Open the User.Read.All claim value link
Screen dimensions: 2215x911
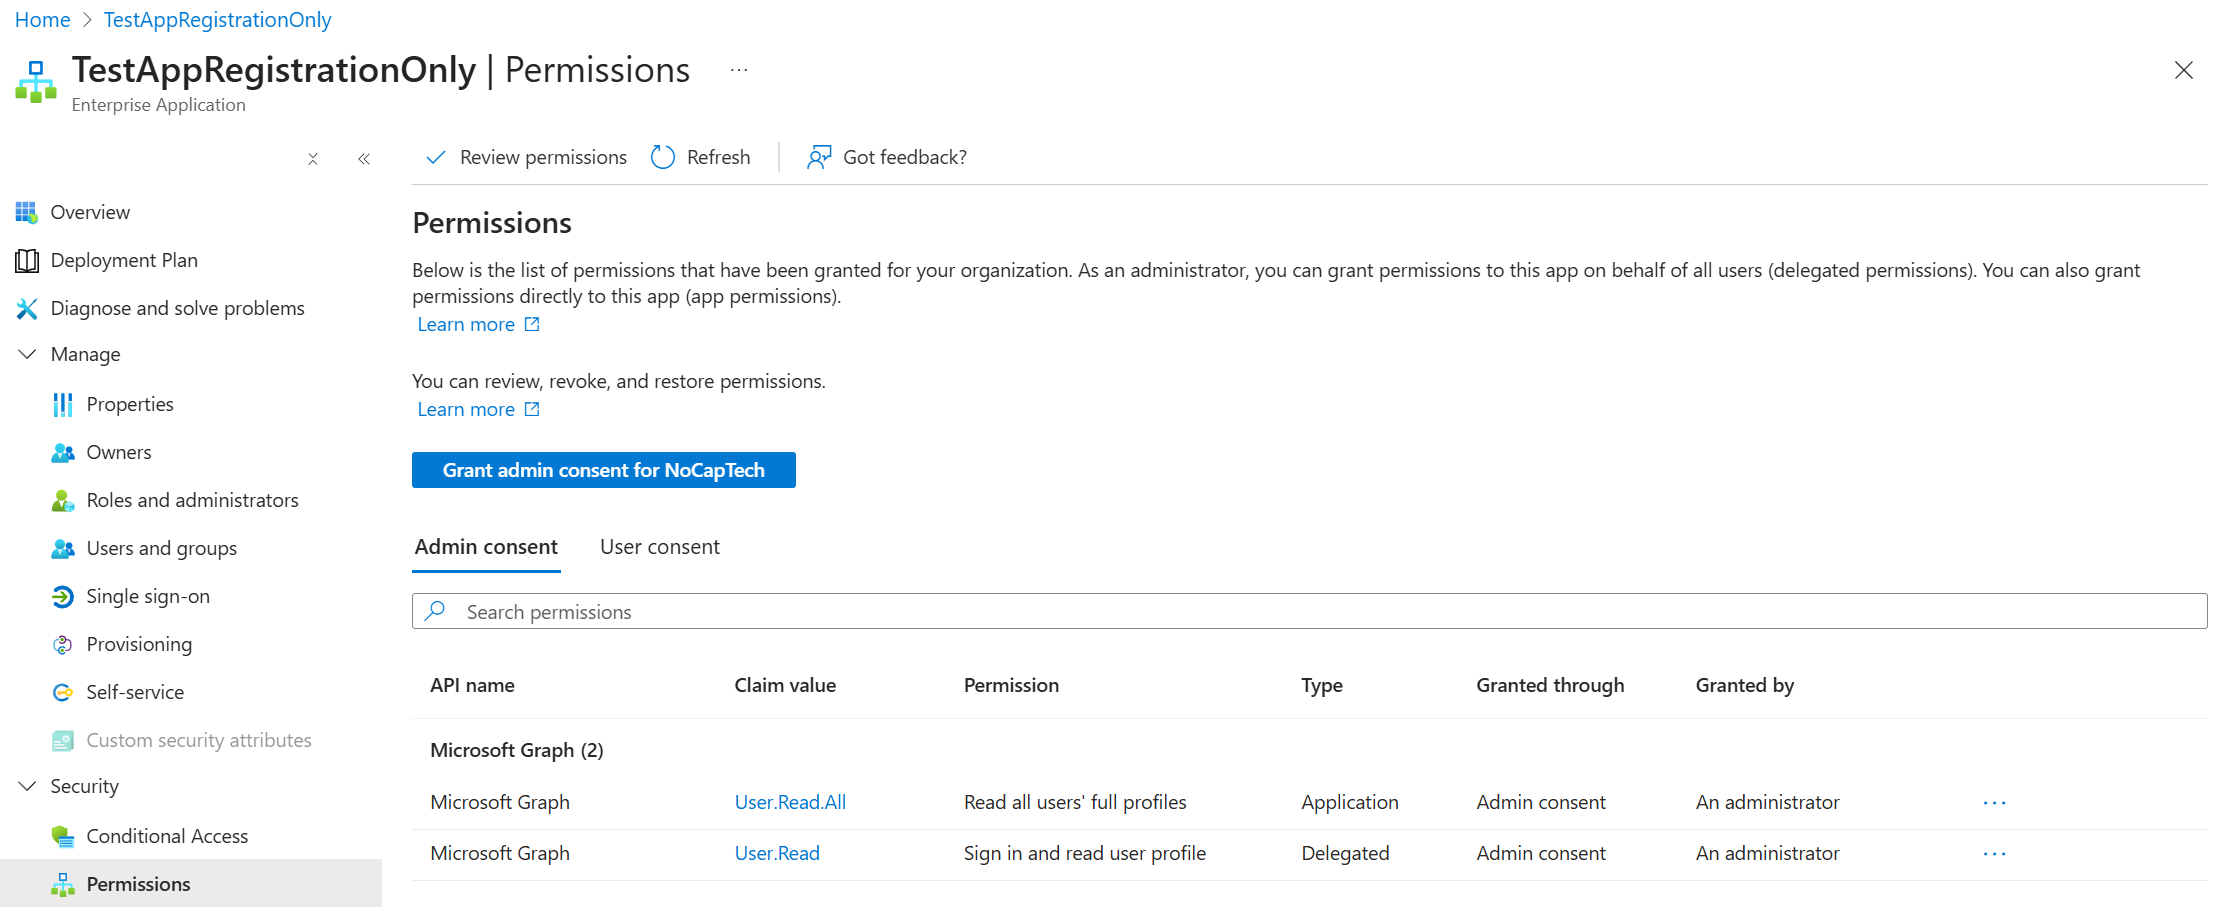click(790, 802)
